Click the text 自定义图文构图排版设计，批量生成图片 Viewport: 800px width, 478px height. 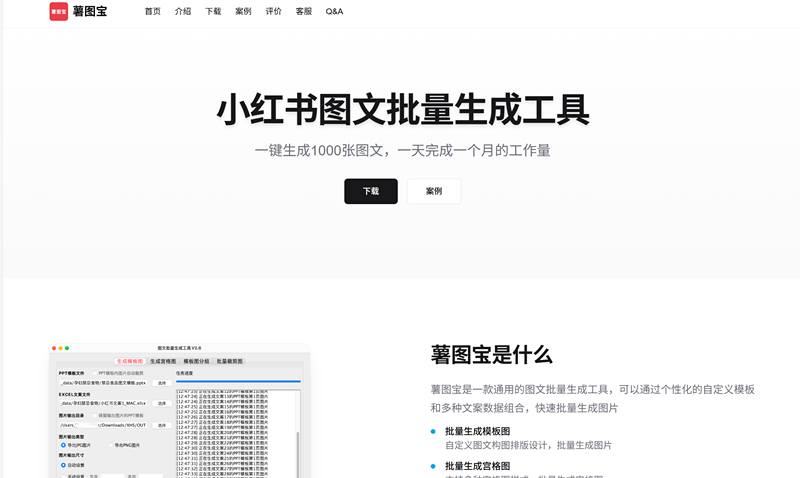(528, 445)
